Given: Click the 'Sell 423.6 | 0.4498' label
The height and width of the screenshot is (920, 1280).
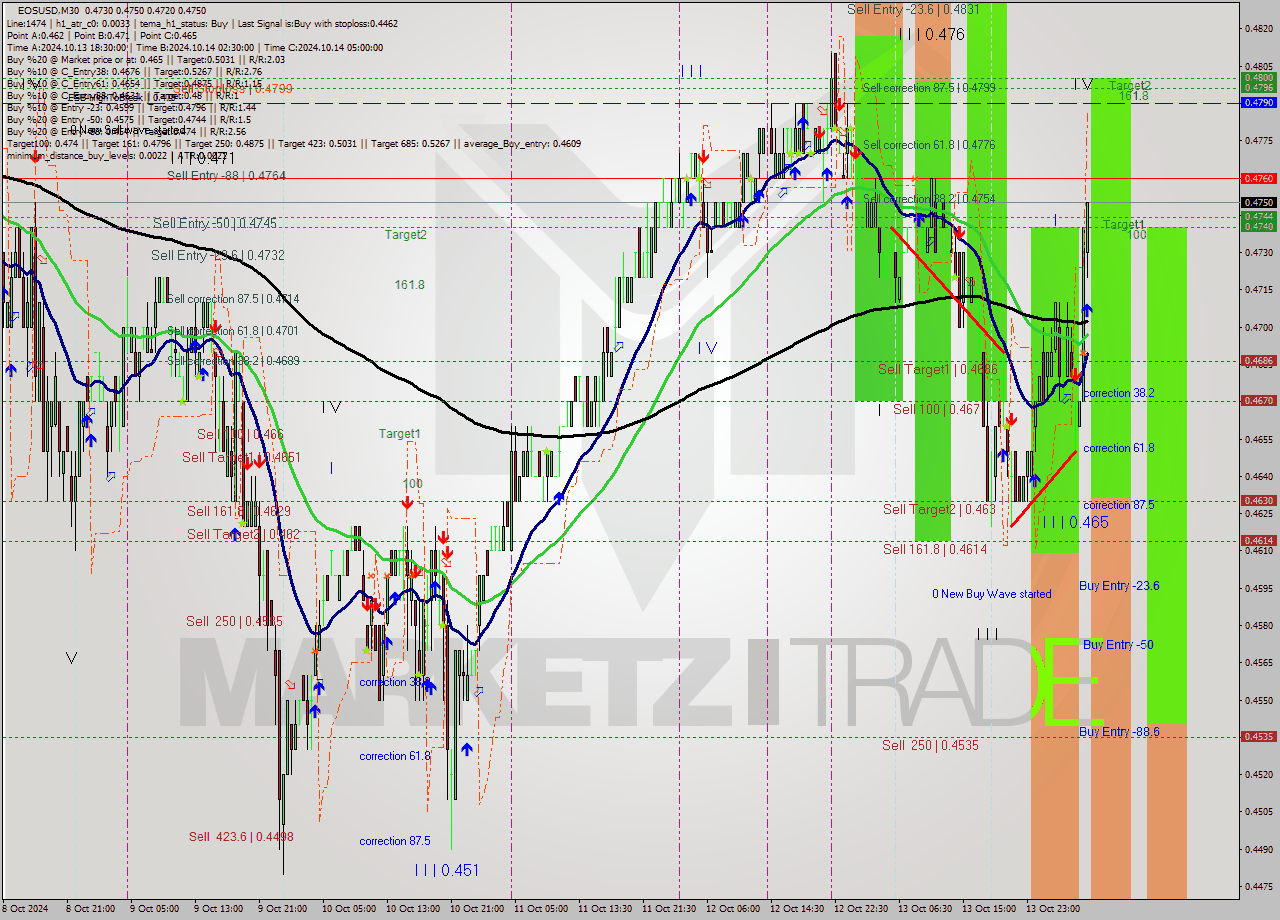Looking at the screenshot, I should coord(241,837).
